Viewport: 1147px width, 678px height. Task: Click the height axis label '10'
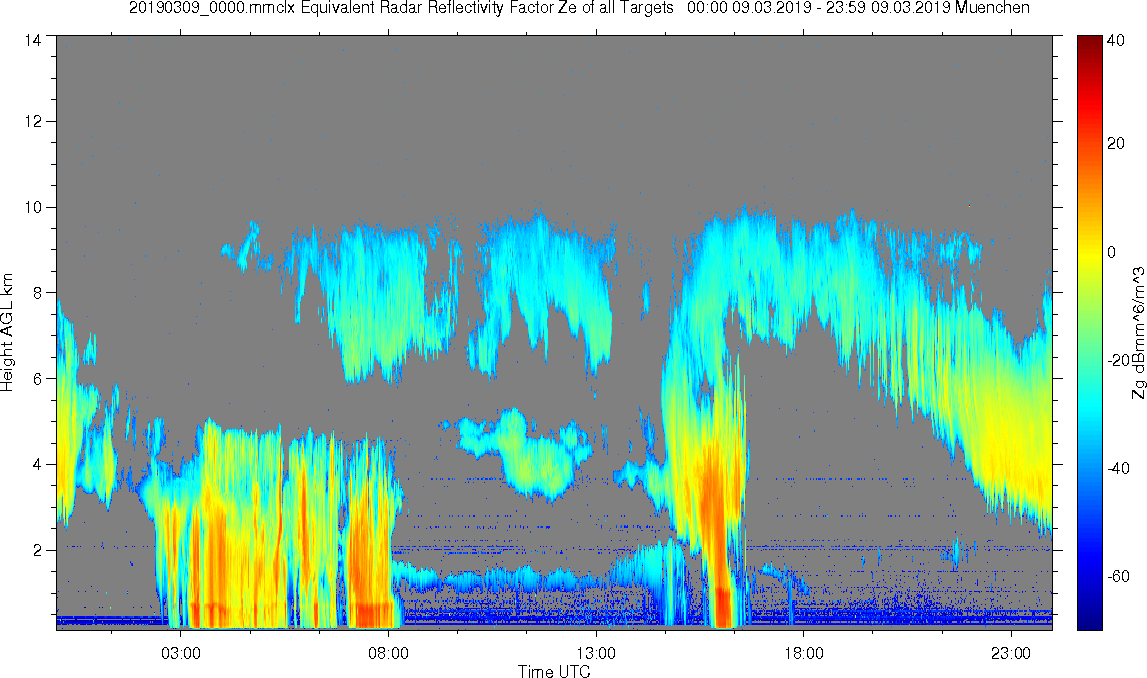33,207
